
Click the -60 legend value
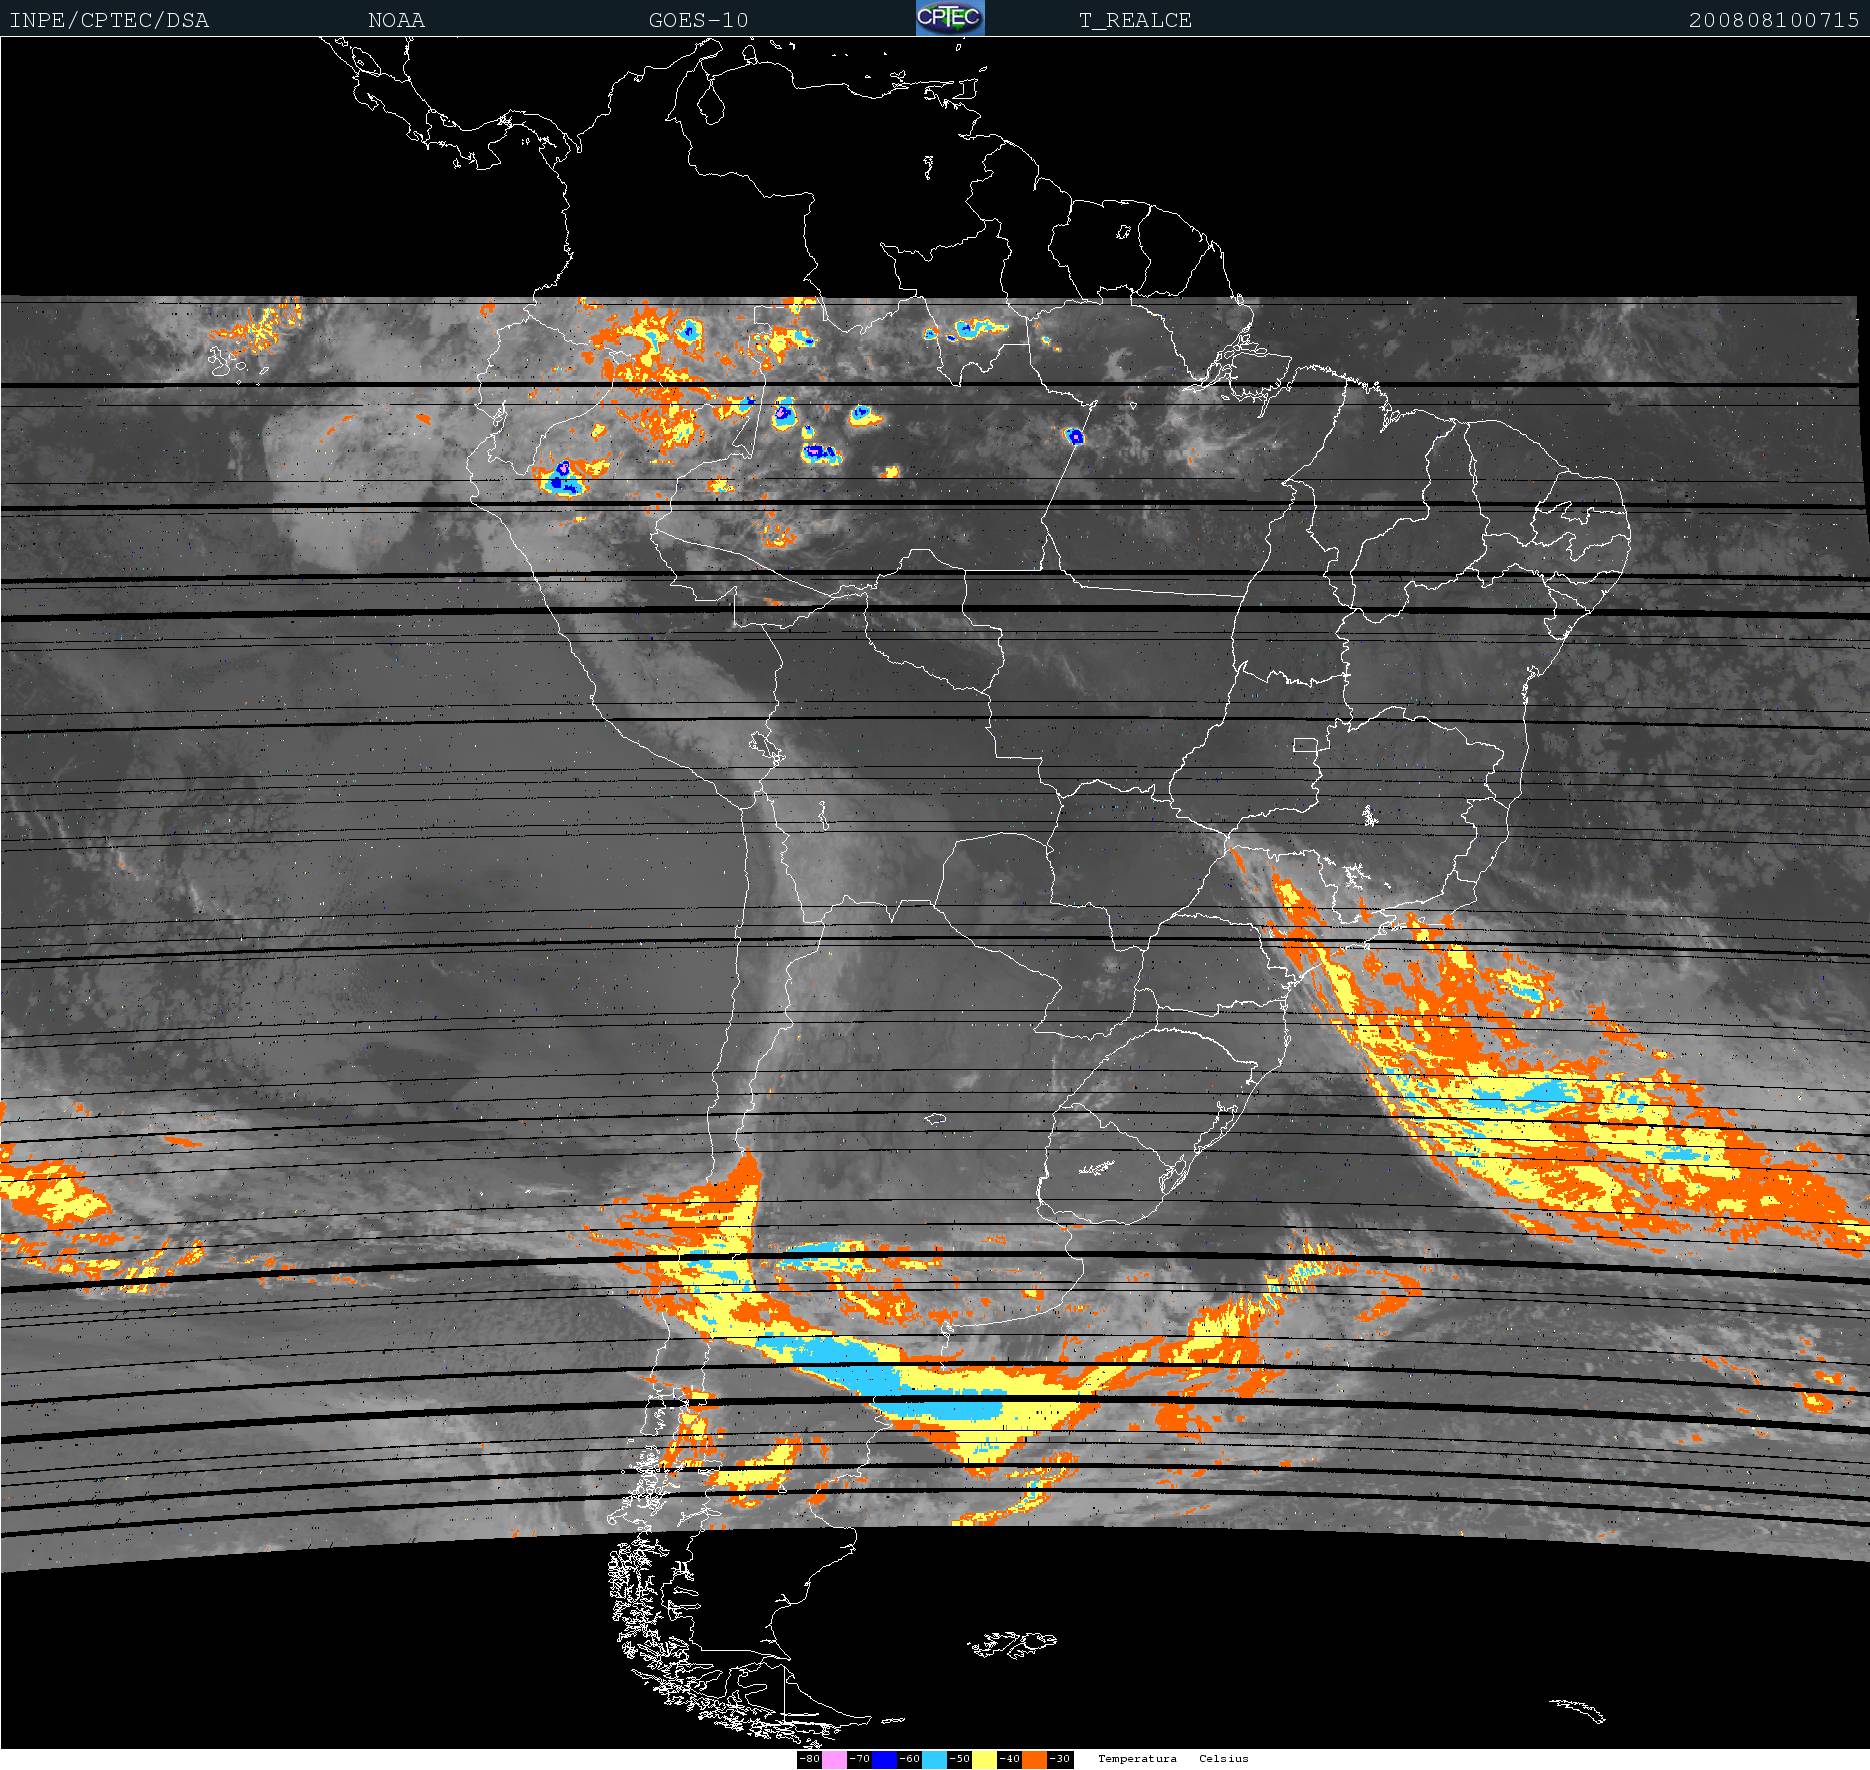click(909, 1759)
